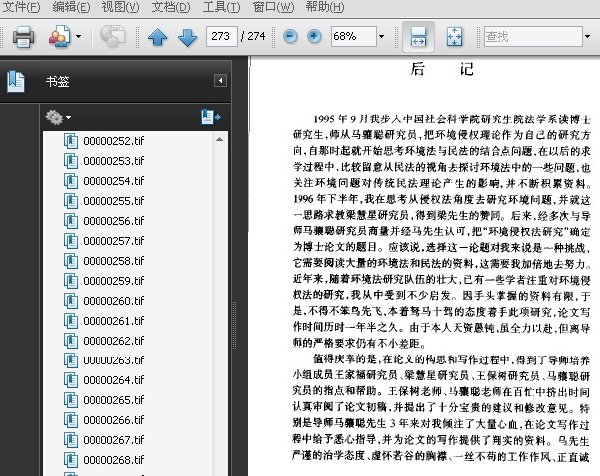
Task: Open the 查找 search options dropdown
Action: point(587,37)
